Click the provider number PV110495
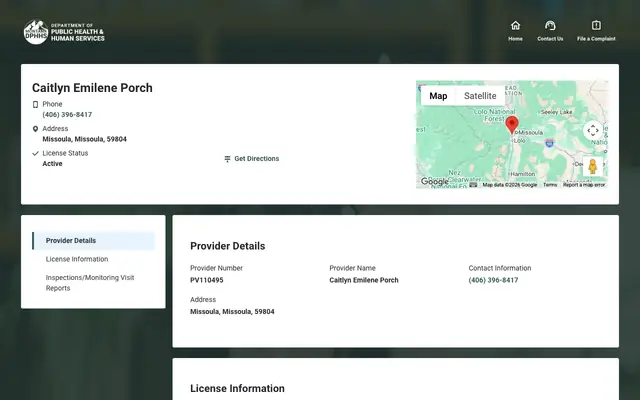The image size is (640, 400). click(207, 280)
